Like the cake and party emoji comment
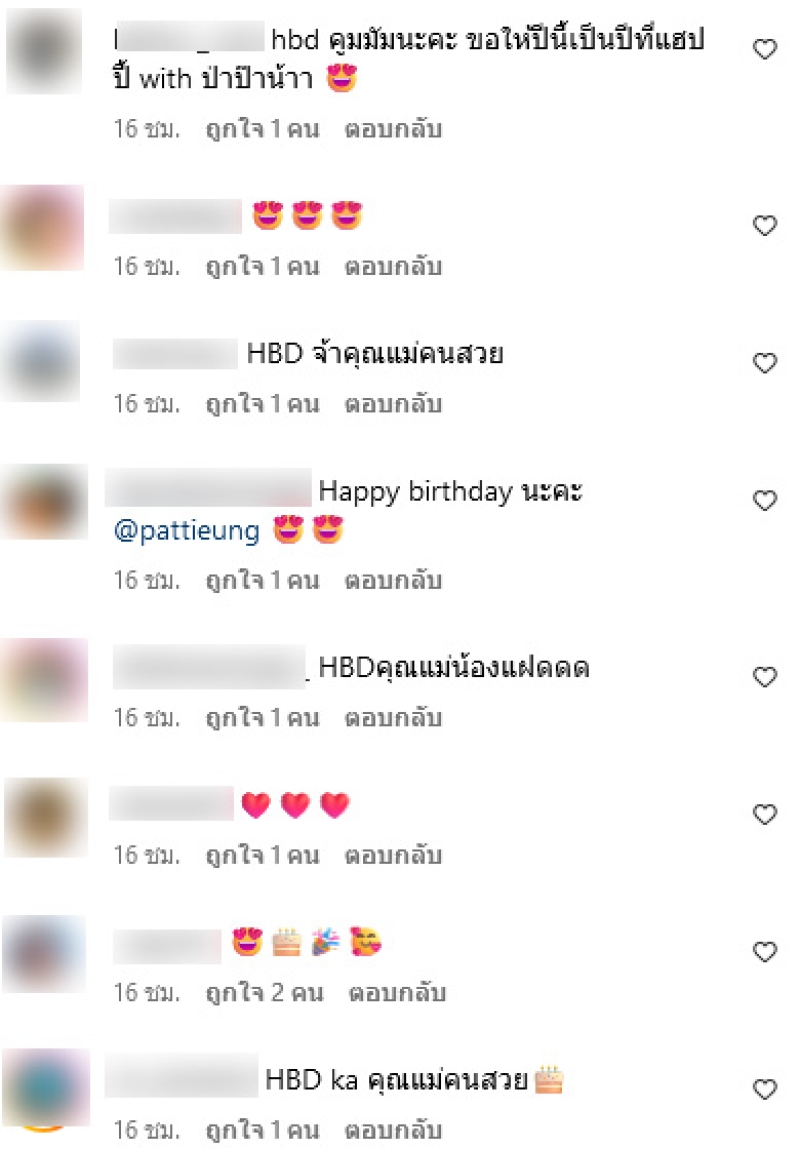Viewport: 800px width, 1149px height. [x=765, y=952]
